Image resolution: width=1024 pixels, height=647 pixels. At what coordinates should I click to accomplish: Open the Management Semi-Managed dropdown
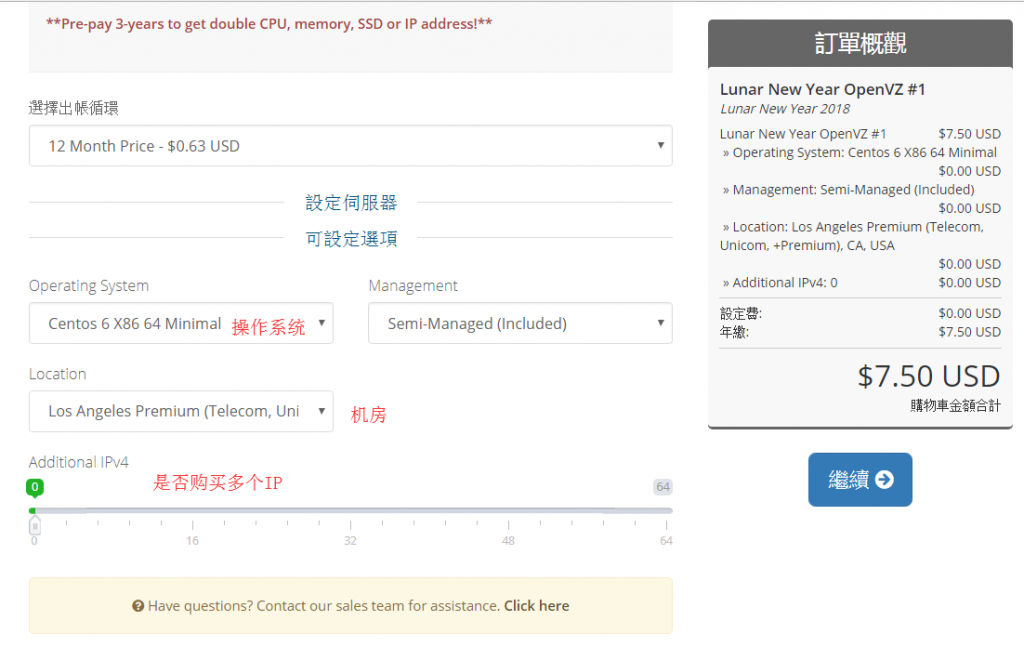(520, 323)
